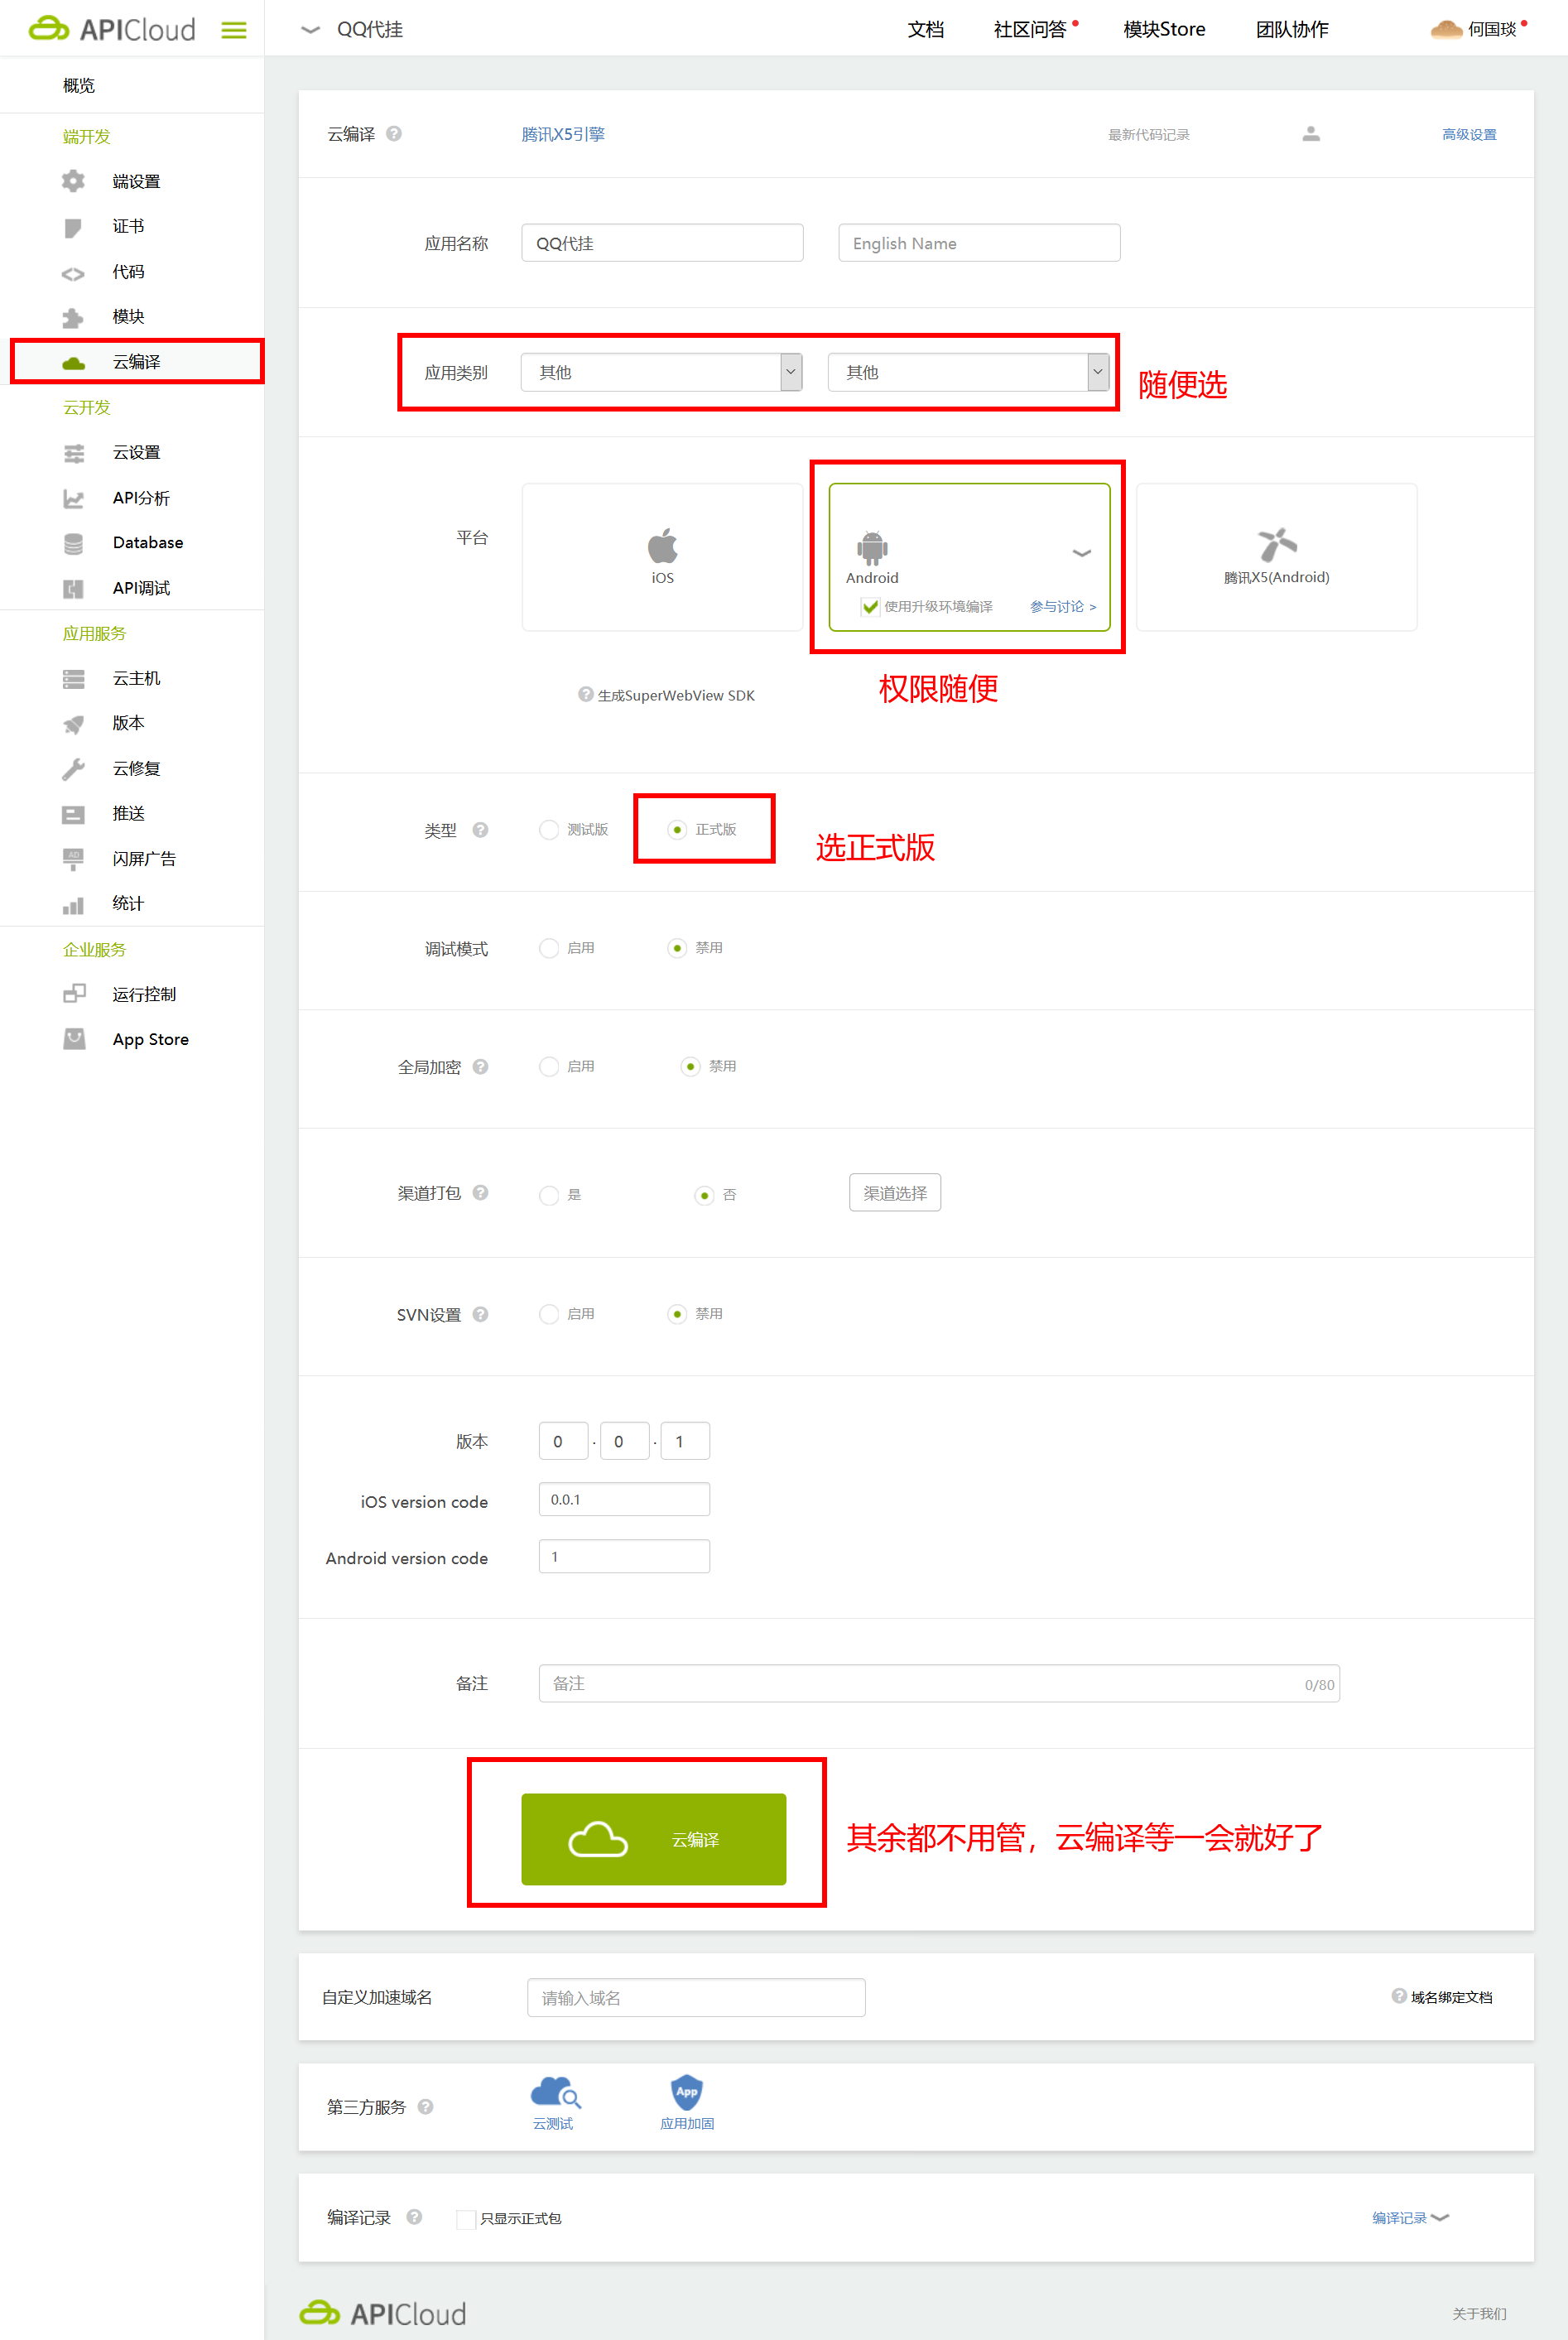Click the green 云编译 build button
The width and height of the screenshot is (1568, 2340).
point(654,1839)
